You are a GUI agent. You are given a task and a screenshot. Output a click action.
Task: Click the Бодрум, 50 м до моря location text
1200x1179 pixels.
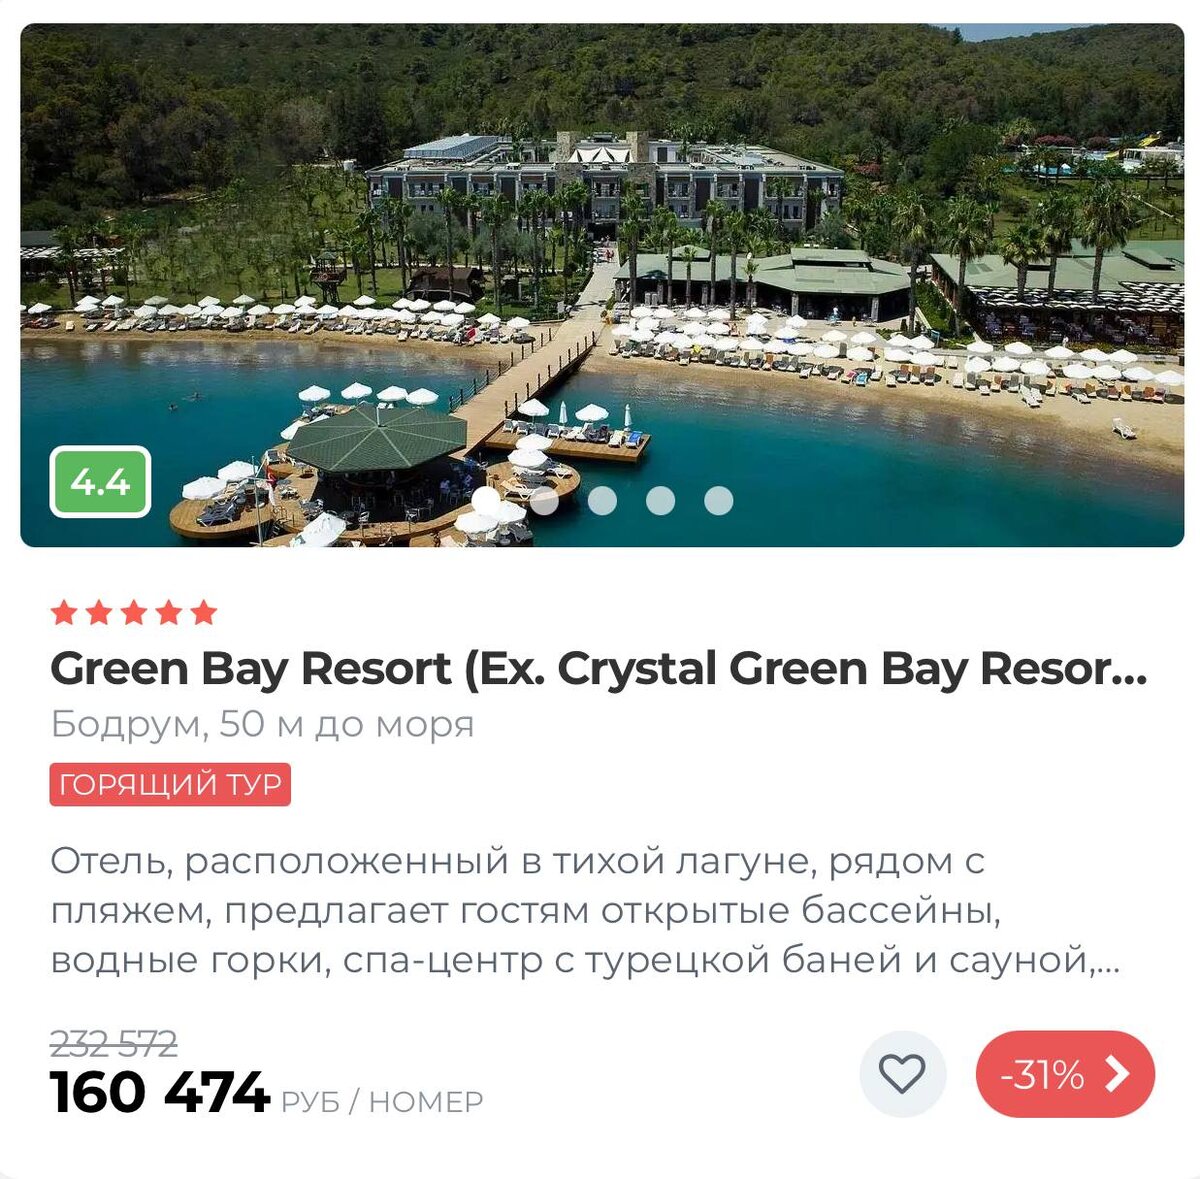pos(262,724)
